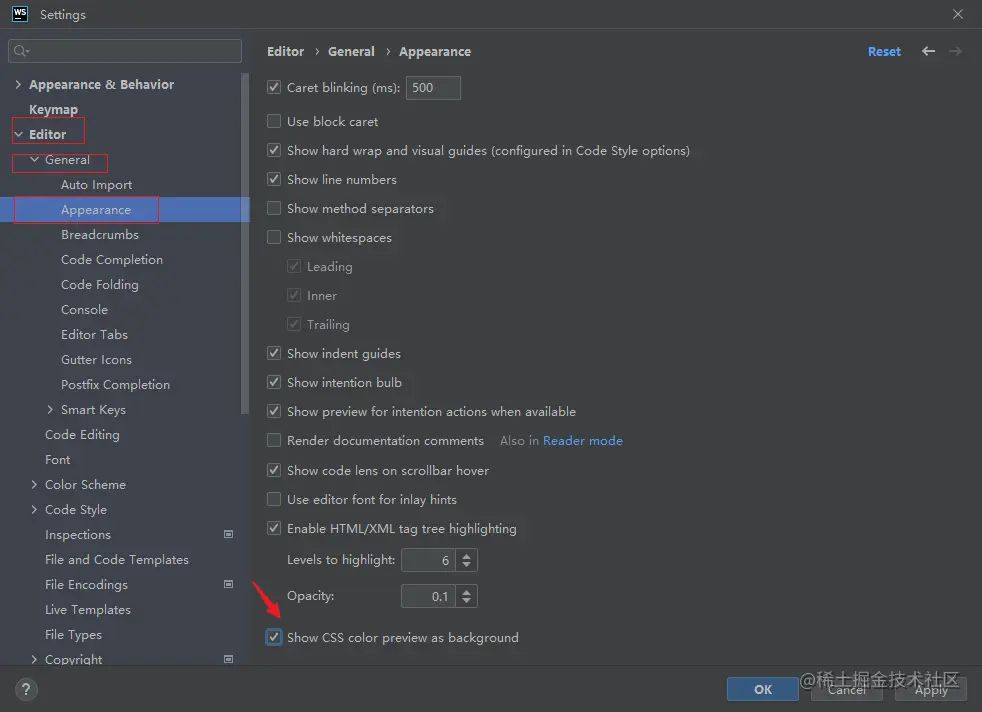Click the OK button
This screenshot has width=982, height=712.
[x=763, y=689]
